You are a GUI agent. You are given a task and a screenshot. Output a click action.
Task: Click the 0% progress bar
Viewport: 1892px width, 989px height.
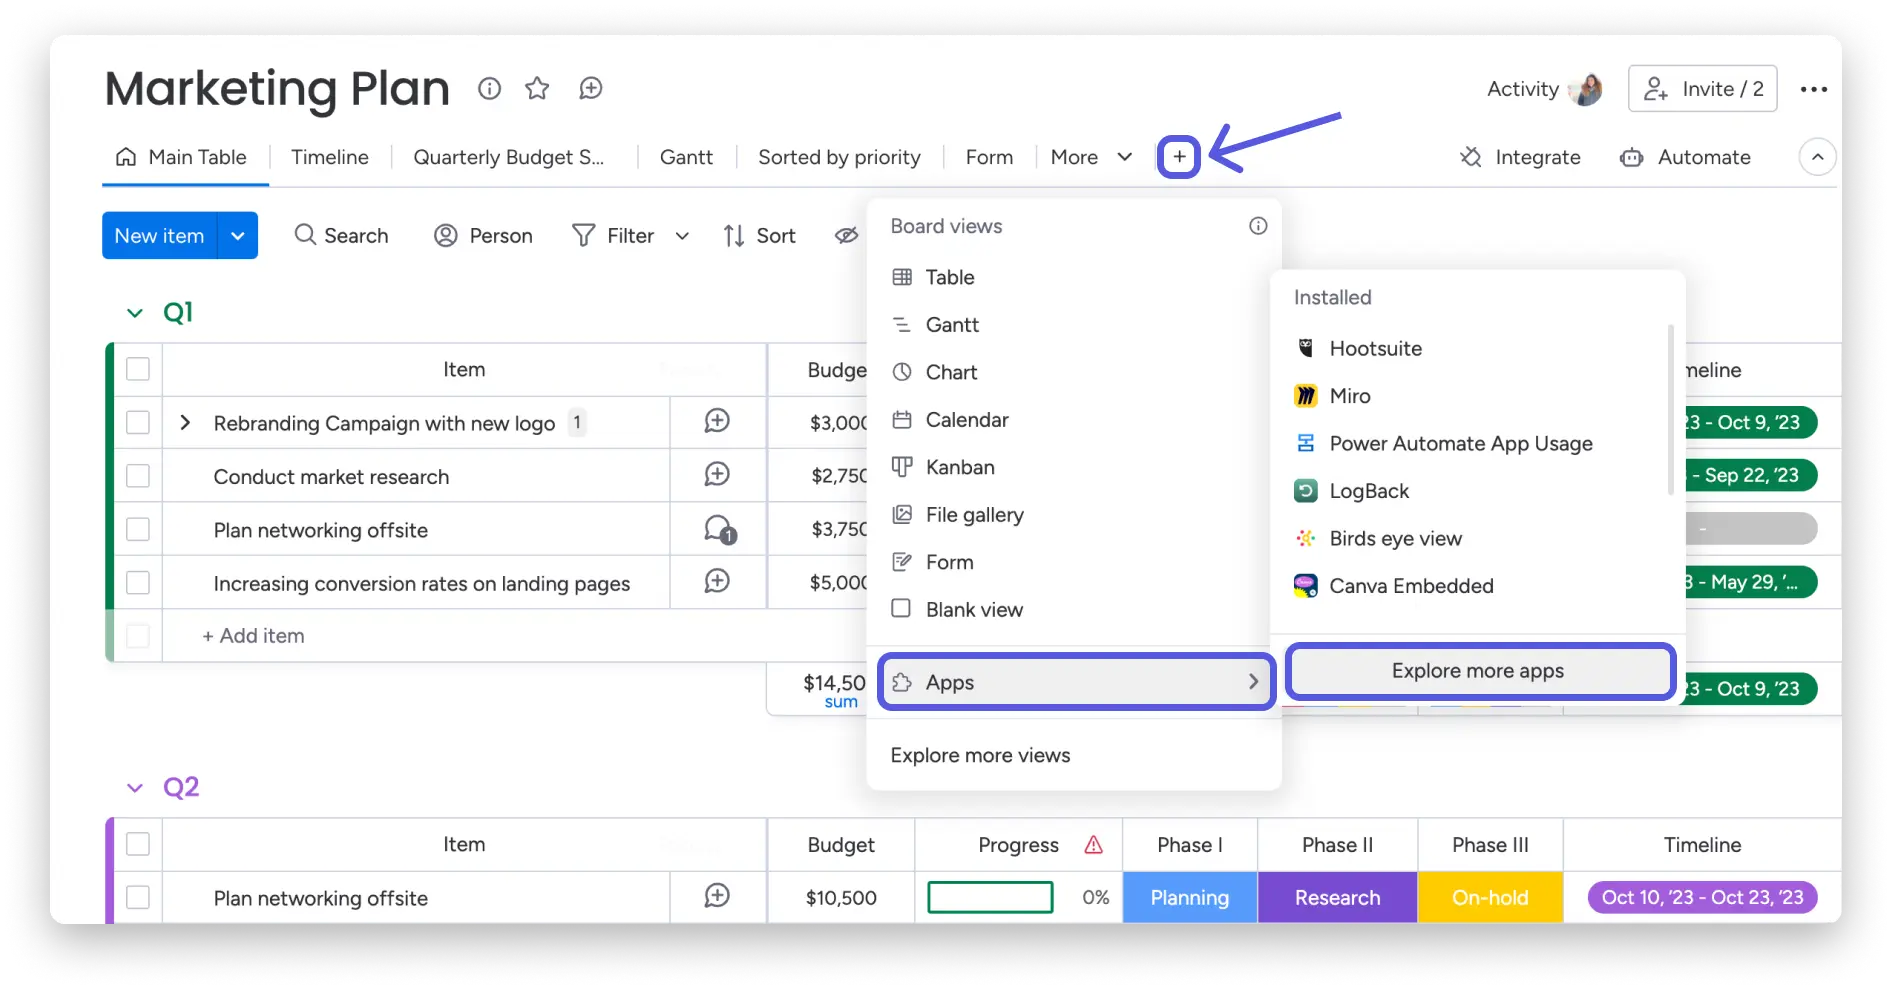click(x=990, y=897)
